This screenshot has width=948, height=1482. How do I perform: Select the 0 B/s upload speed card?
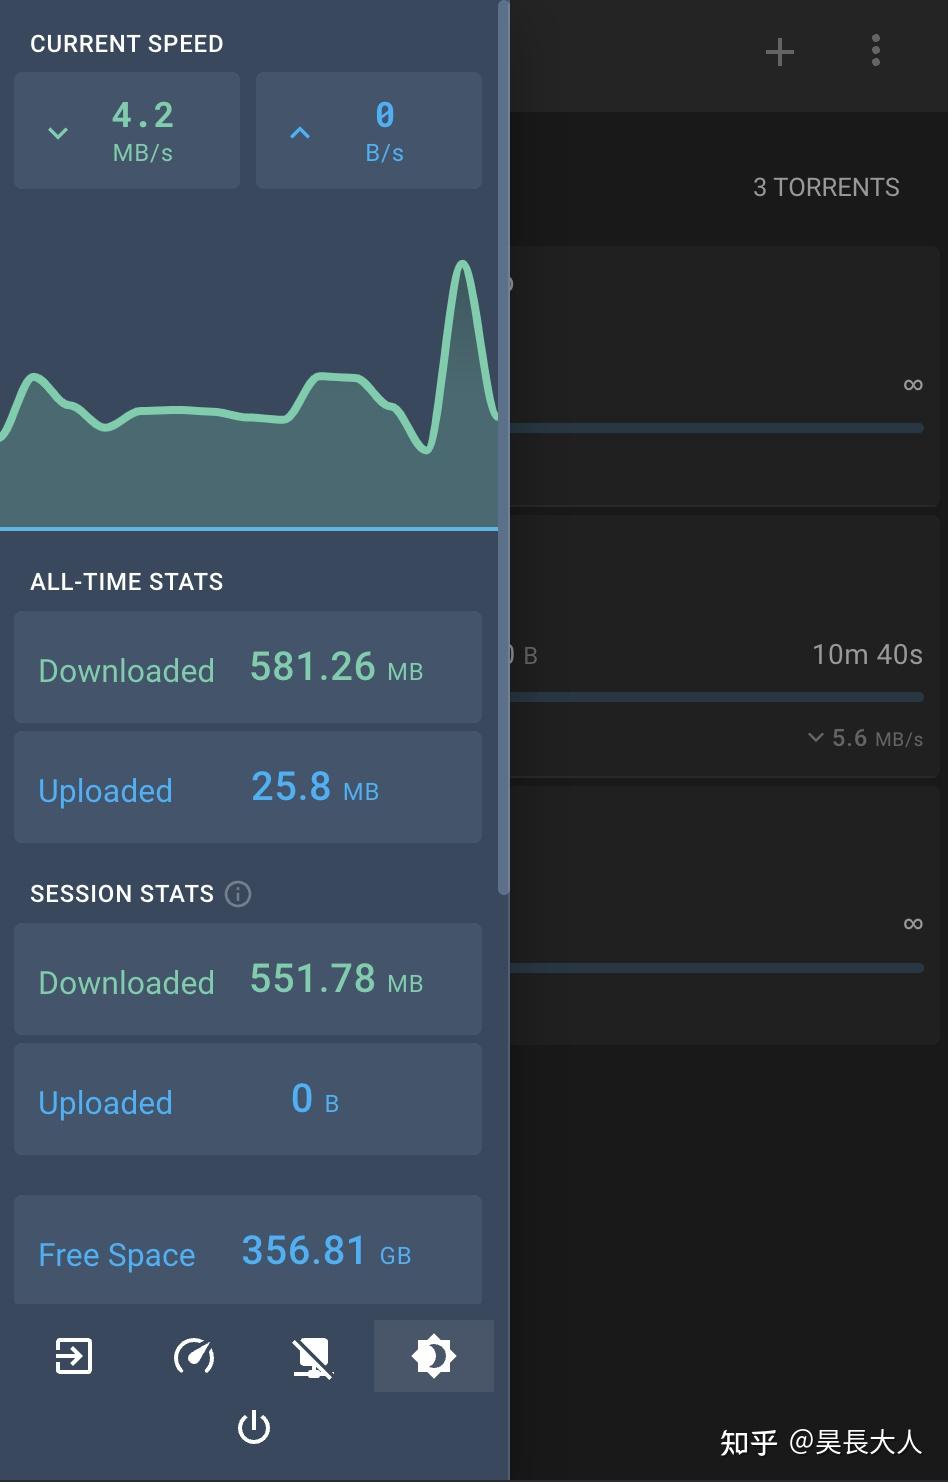[369, 130]
